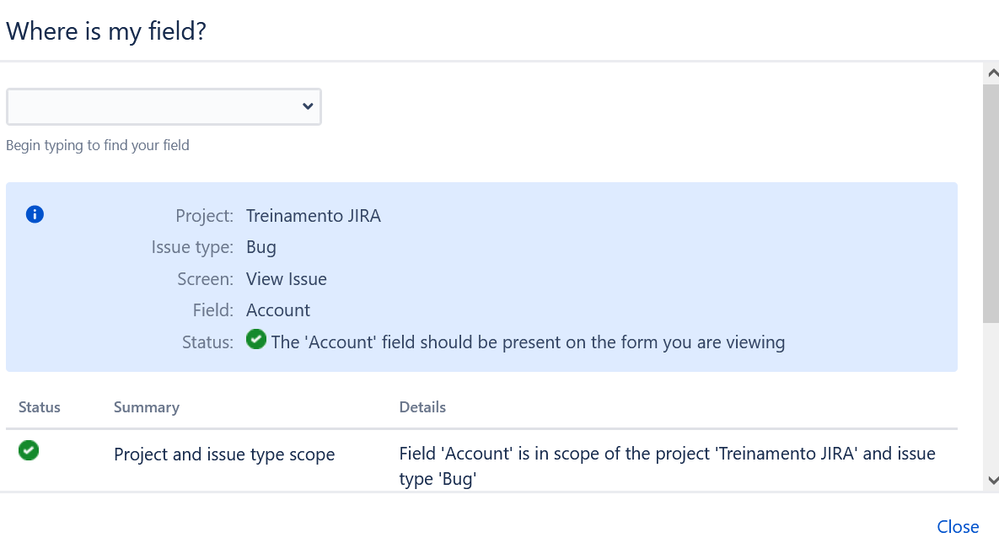Viewport: 999px width, 549px height.
Task: Click the 'Where is my field?' dialog title
Action: point(106,31)
